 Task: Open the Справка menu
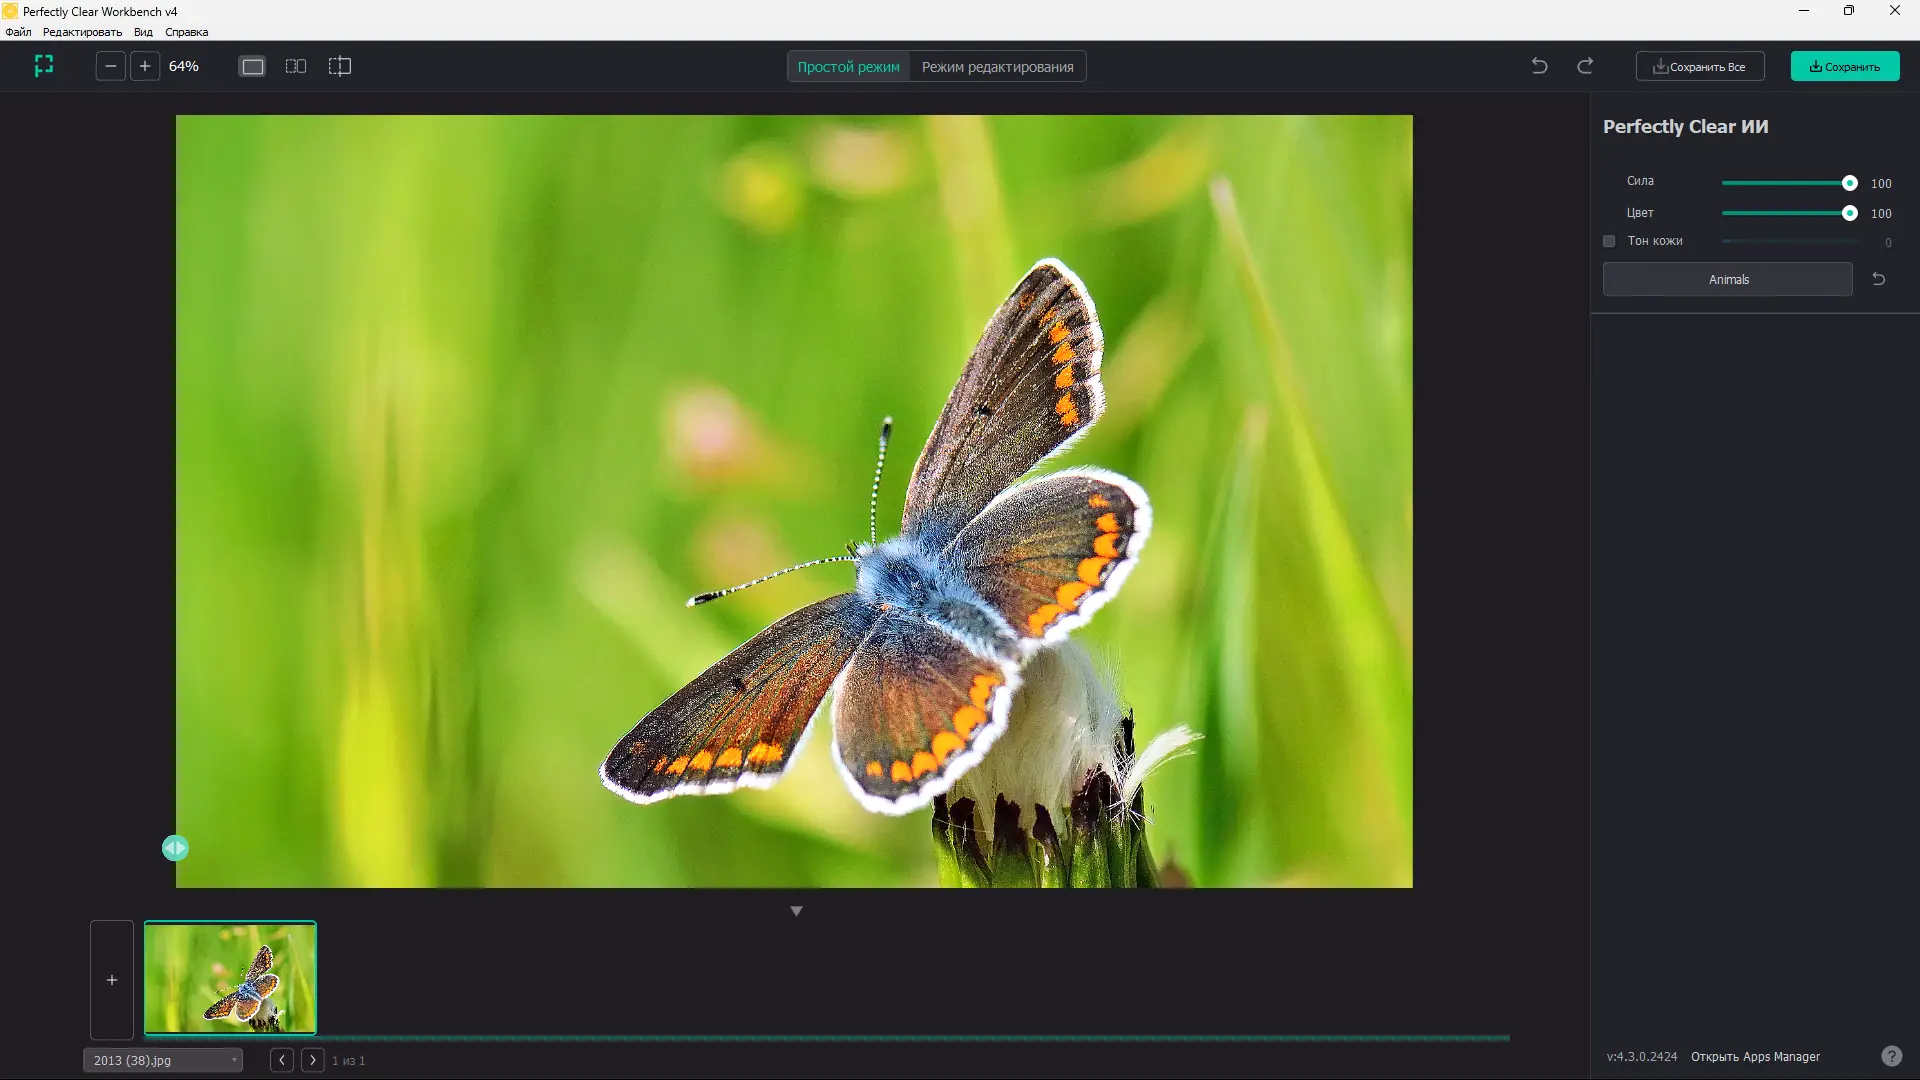(186, 32)
